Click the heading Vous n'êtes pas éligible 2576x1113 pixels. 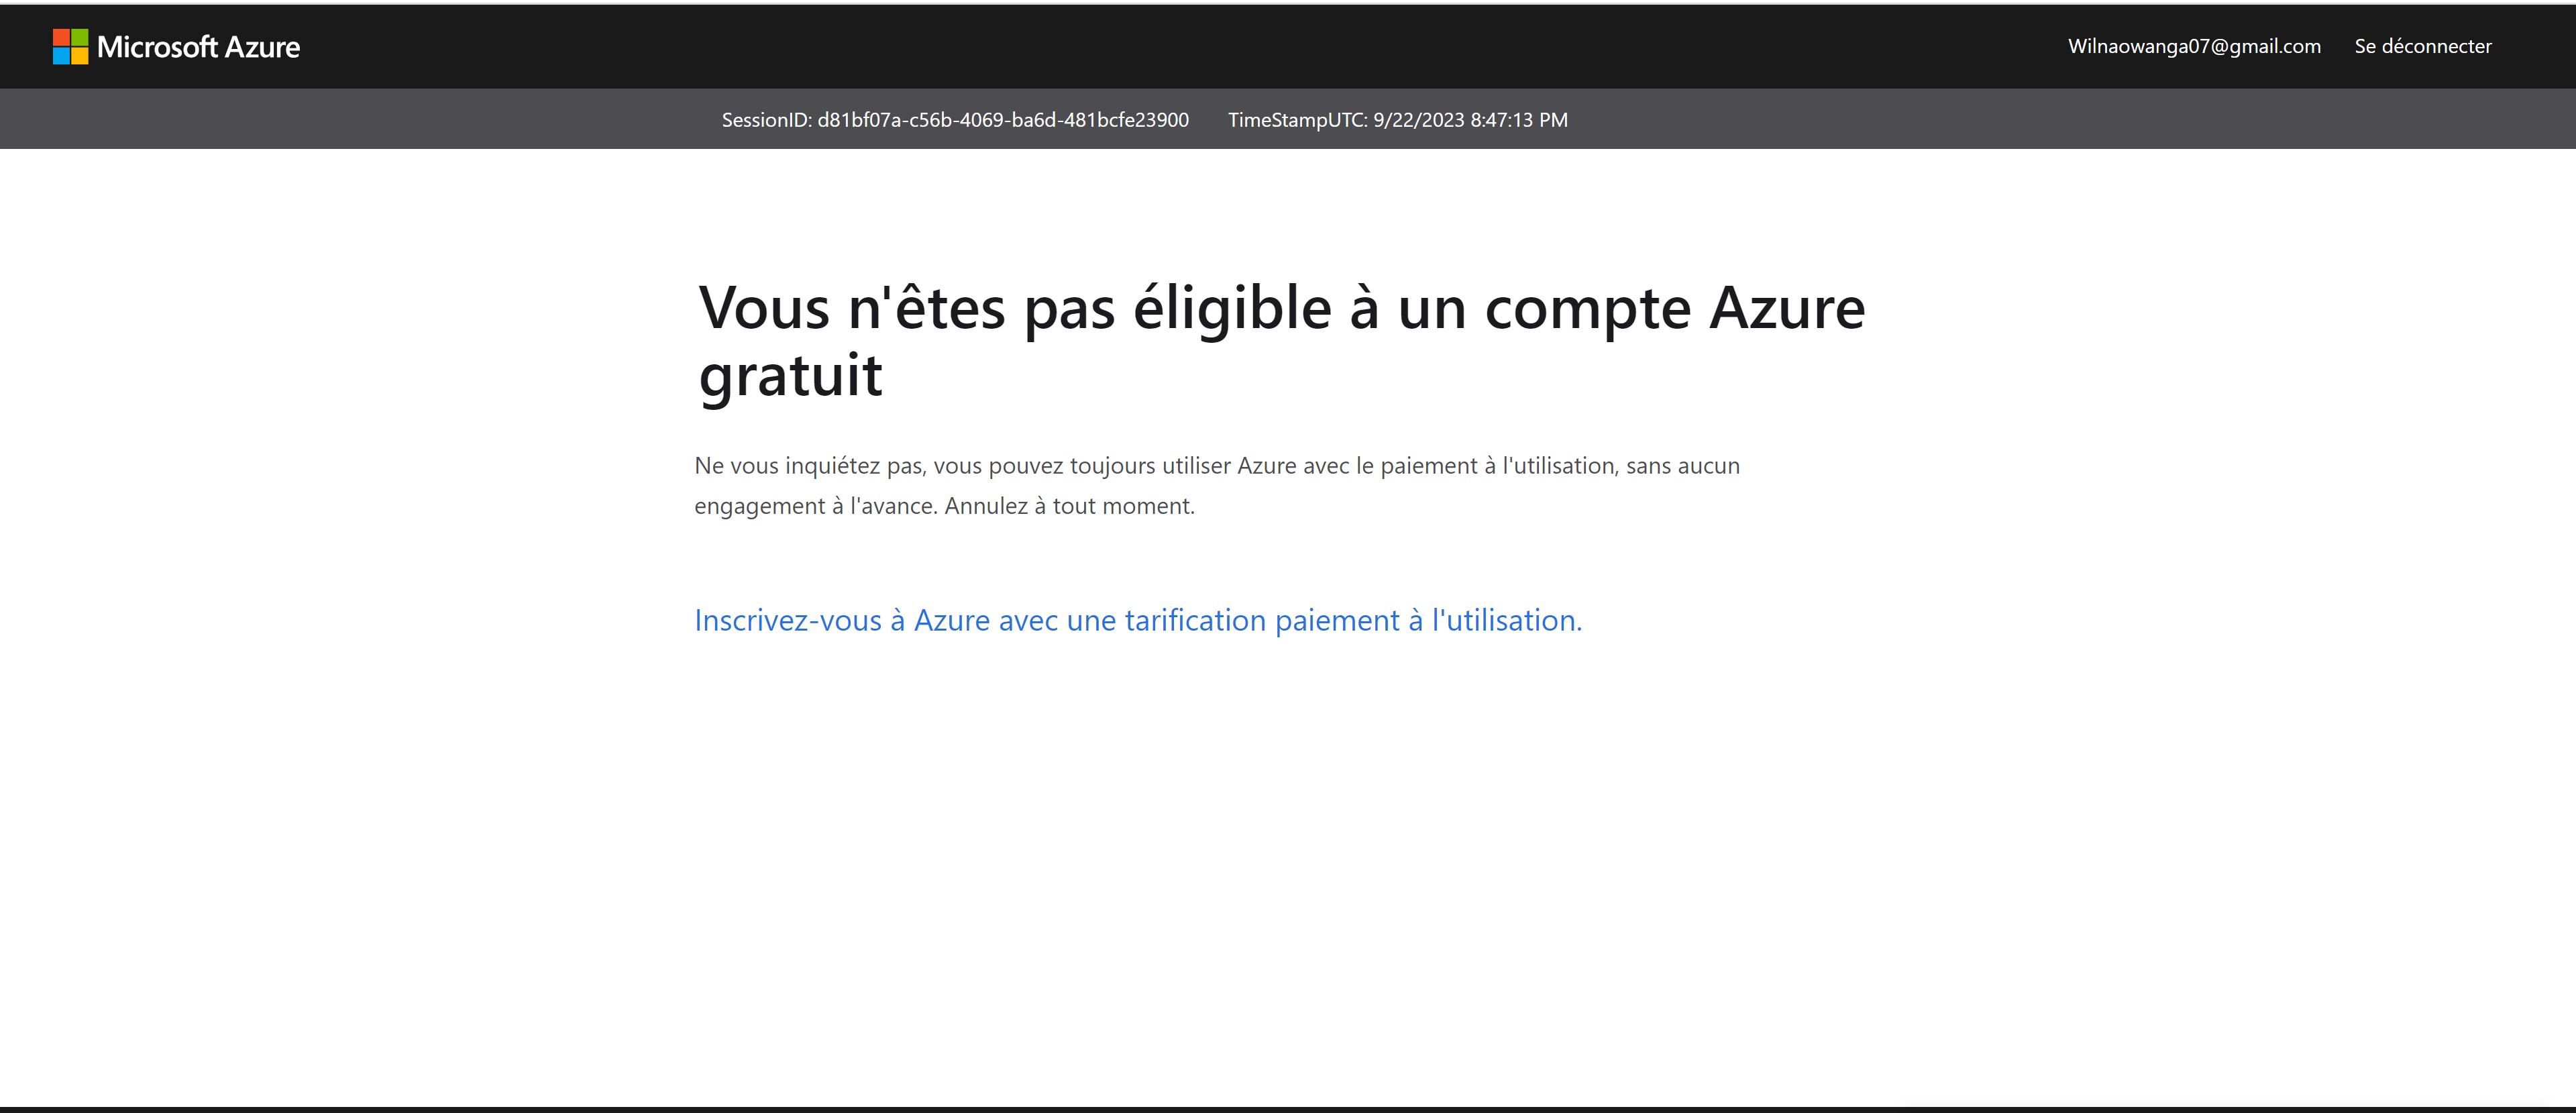click(x=1281, y=341)
